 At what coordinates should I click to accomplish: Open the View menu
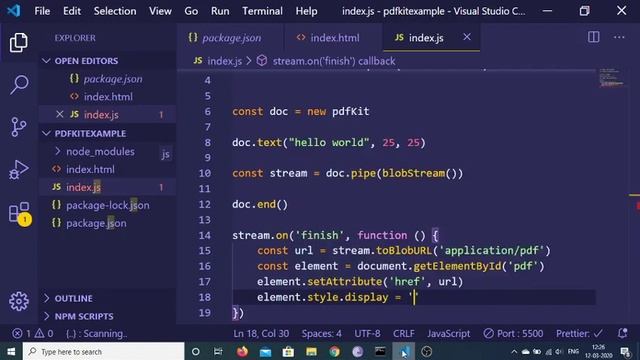tap(160, 11)
